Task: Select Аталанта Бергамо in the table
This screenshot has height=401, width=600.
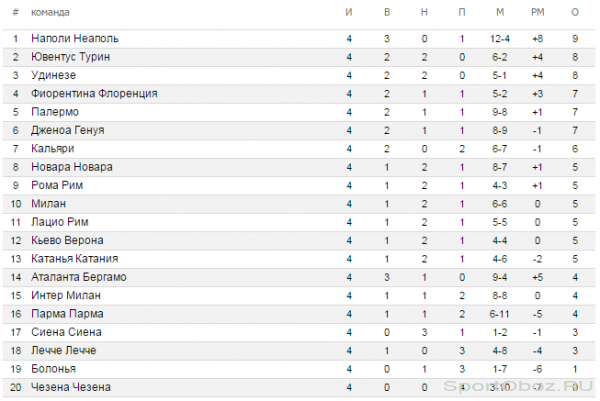Action: [x=79, y=277]
